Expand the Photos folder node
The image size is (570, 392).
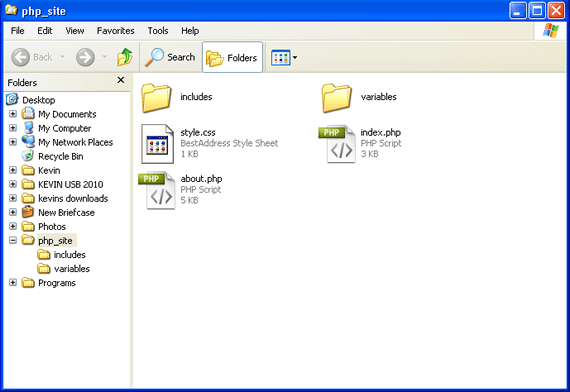click(13, 227)
